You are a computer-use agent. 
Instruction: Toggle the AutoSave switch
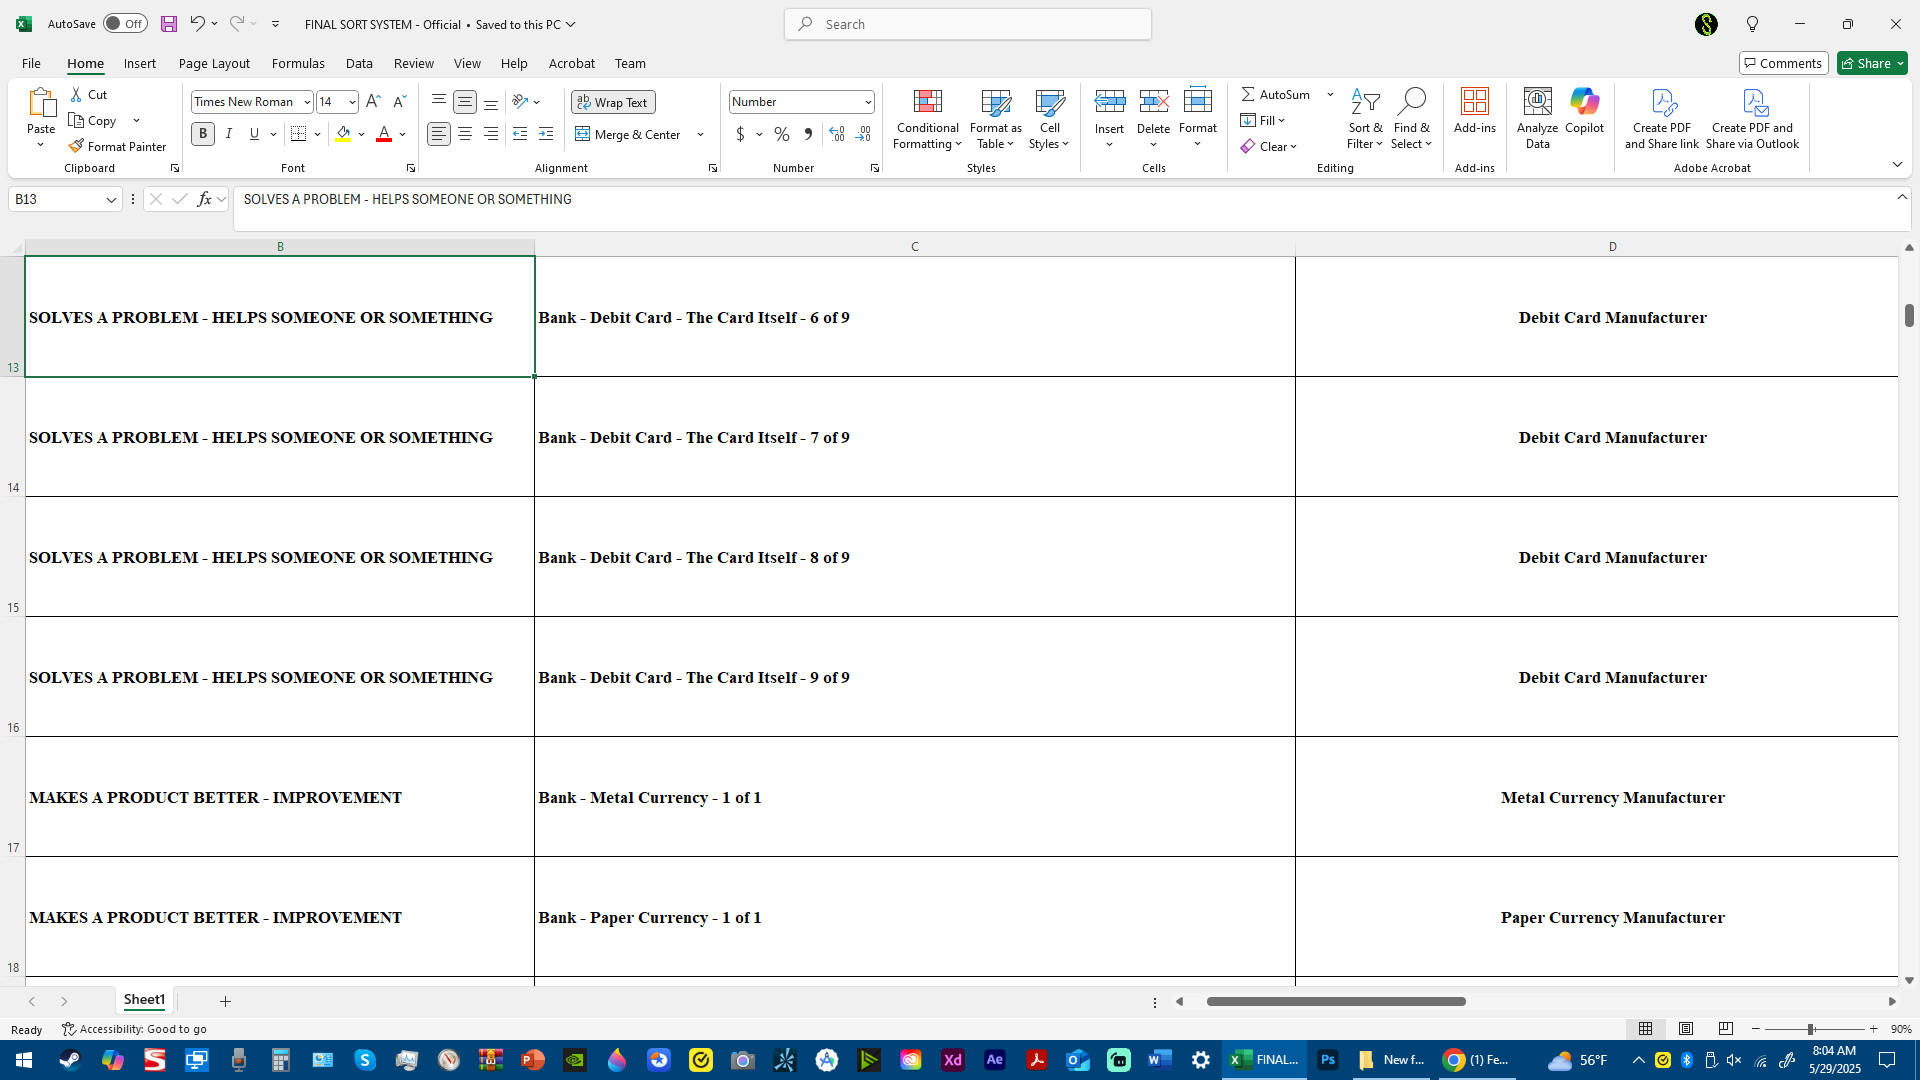[125, 24]
